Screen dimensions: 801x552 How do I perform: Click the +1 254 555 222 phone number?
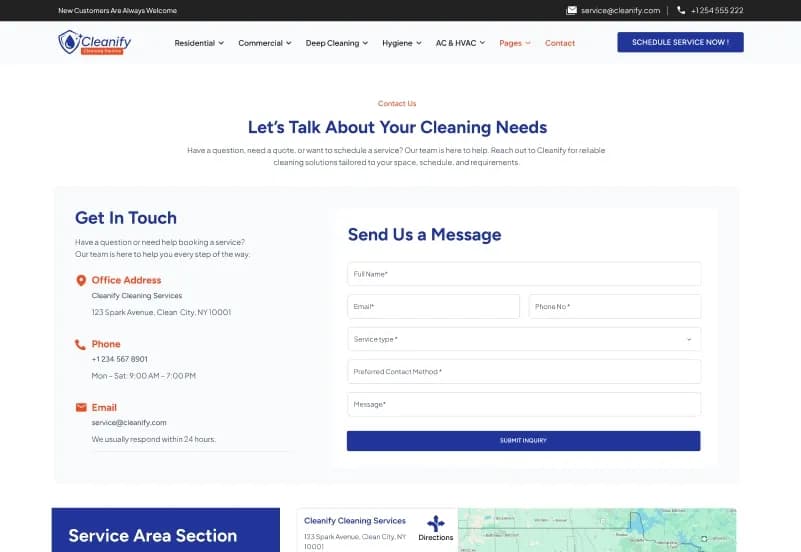pyautogui.click(x=717, y=10)
